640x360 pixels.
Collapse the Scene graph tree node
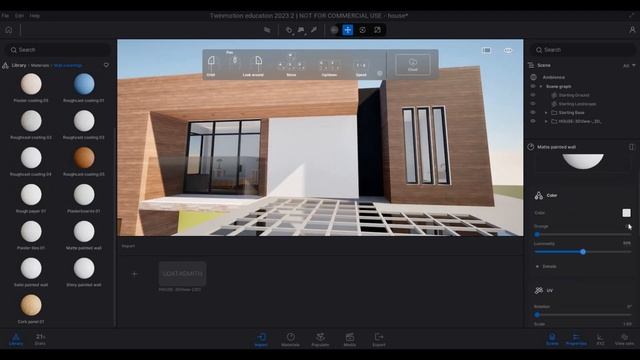click(541, 87)
